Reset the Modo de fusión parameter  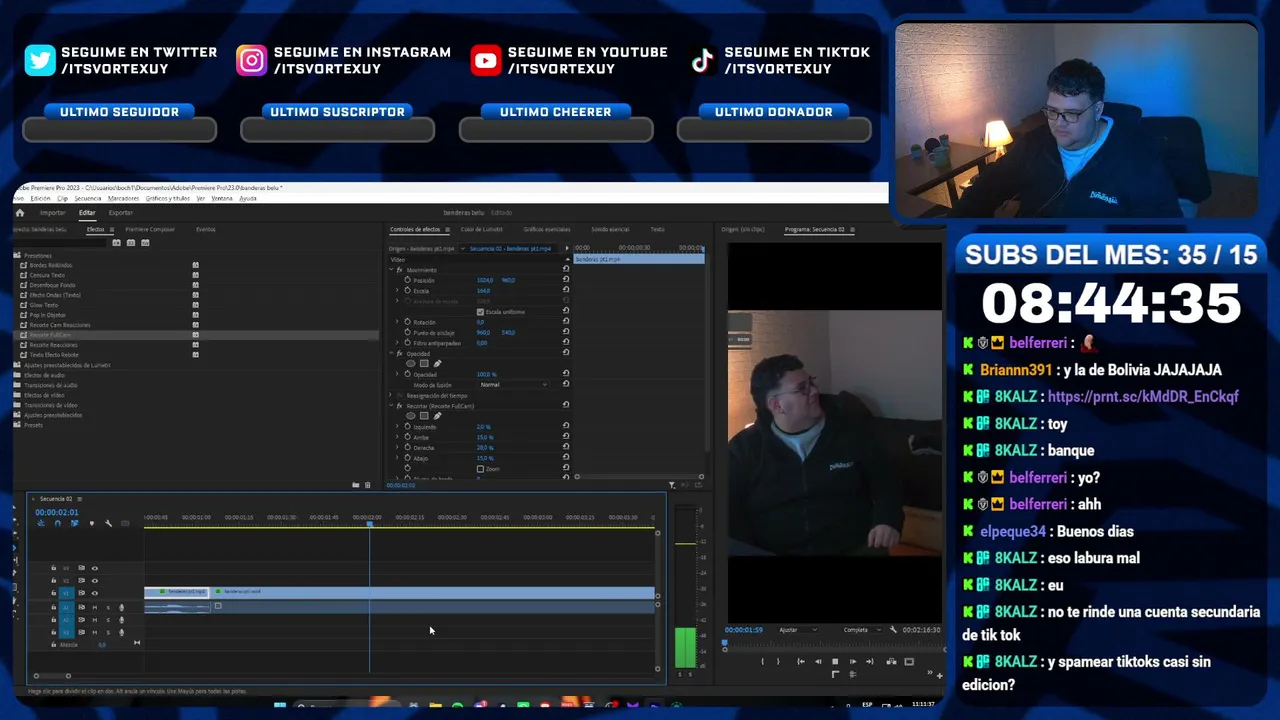pos(566,385)
